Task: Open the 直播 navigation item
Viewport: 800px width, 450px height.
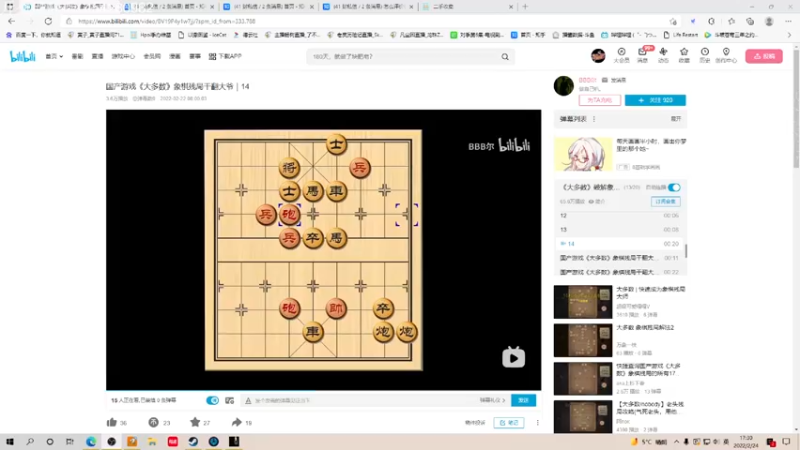Action: [97, 56]
